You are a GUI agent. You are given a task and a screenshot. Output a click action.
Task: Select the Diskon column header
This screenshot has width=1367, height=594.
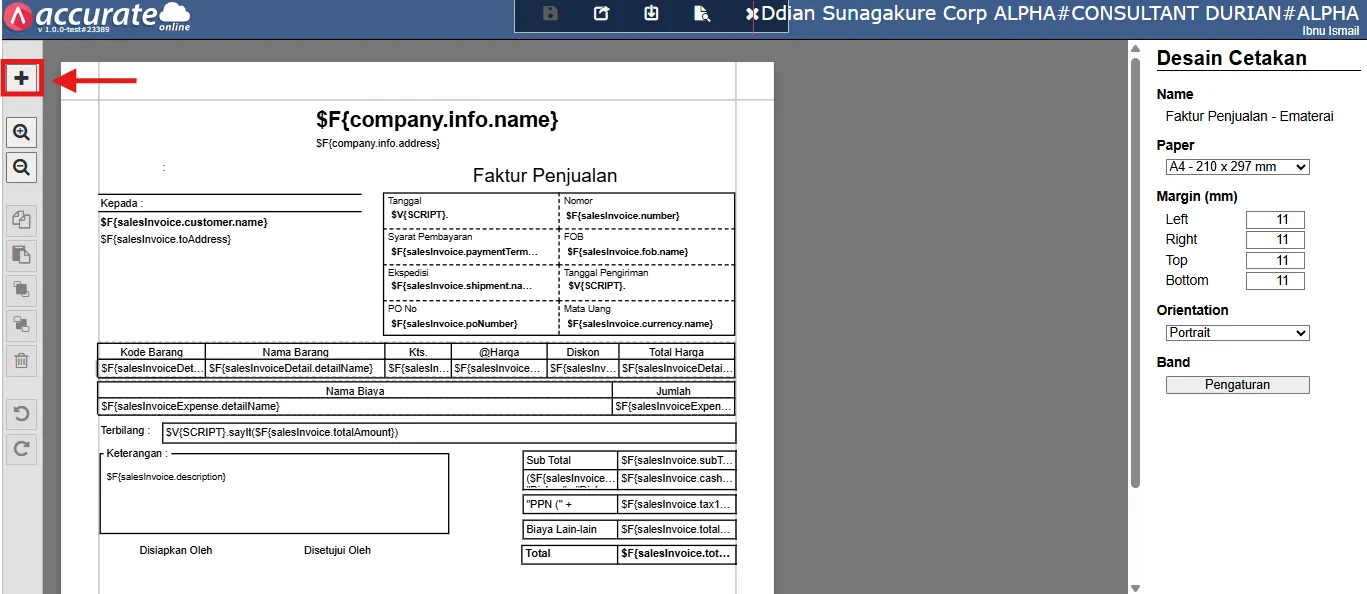[583, 352]
